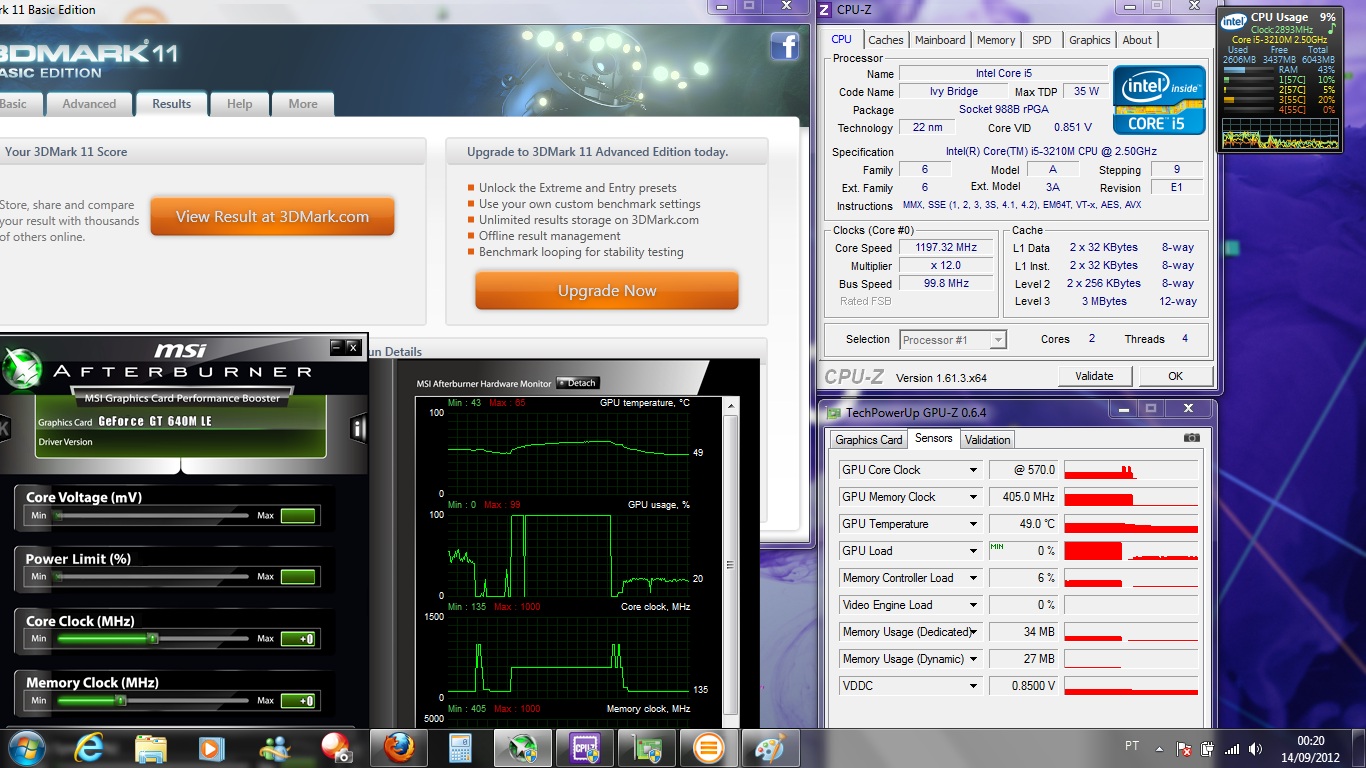Open the More tab in 3DMark 11

[303, 104]
